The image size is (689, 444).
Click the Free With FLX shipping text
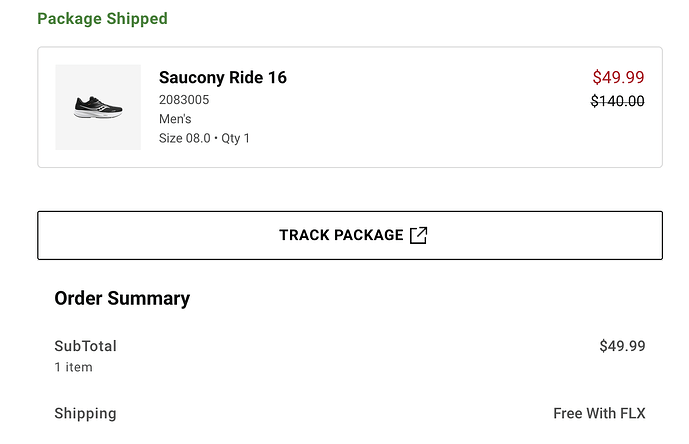tap(599, 413)
